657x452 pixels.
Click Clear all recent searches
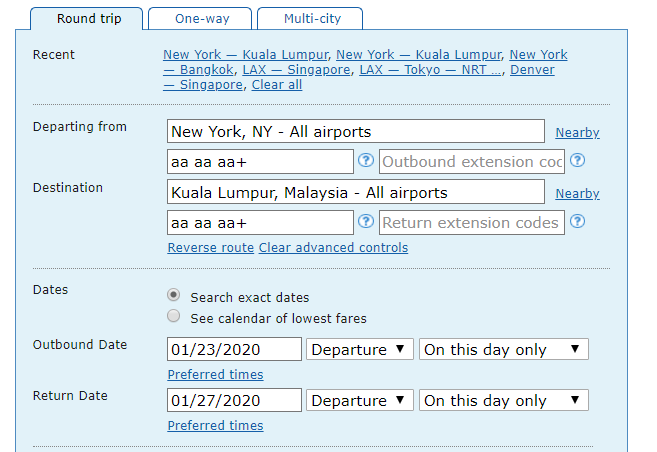point(277,85)
